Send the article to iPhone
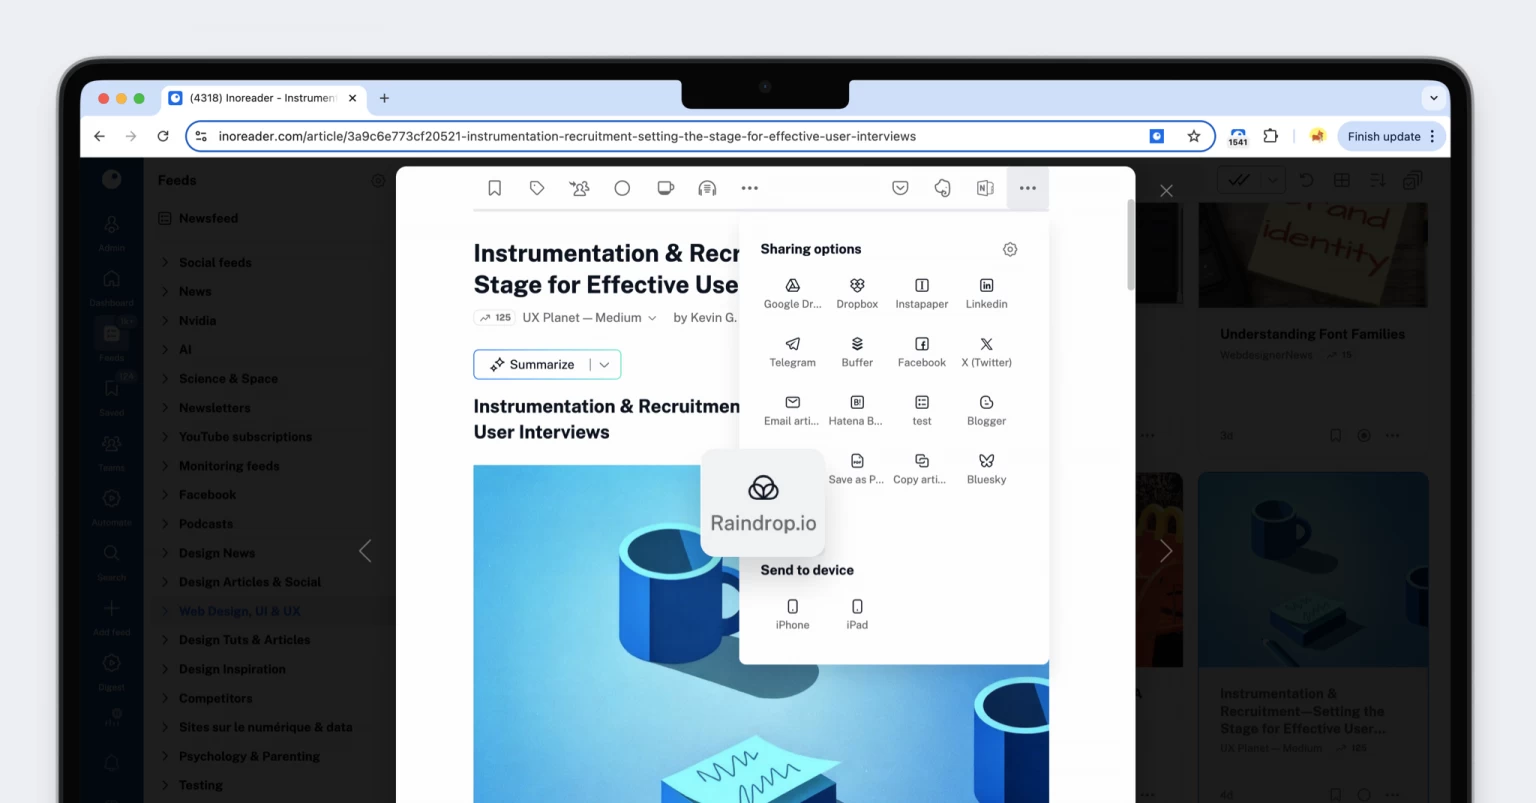 click(x=792, y=612)
